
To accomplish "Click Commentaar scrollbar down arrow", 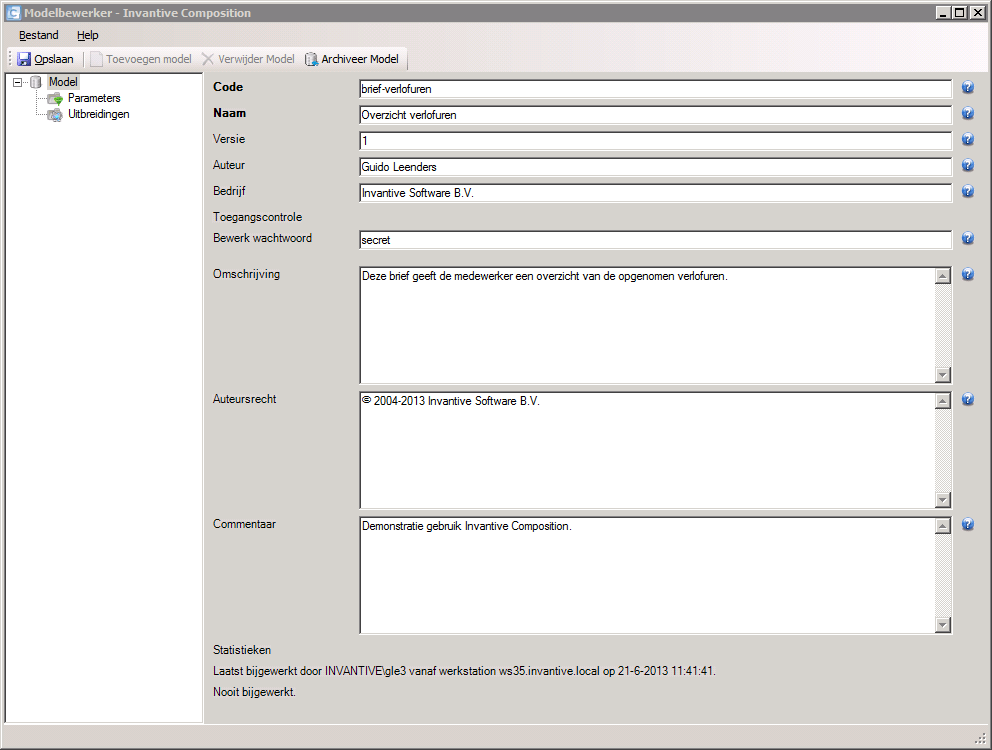I will click(943, 625).
